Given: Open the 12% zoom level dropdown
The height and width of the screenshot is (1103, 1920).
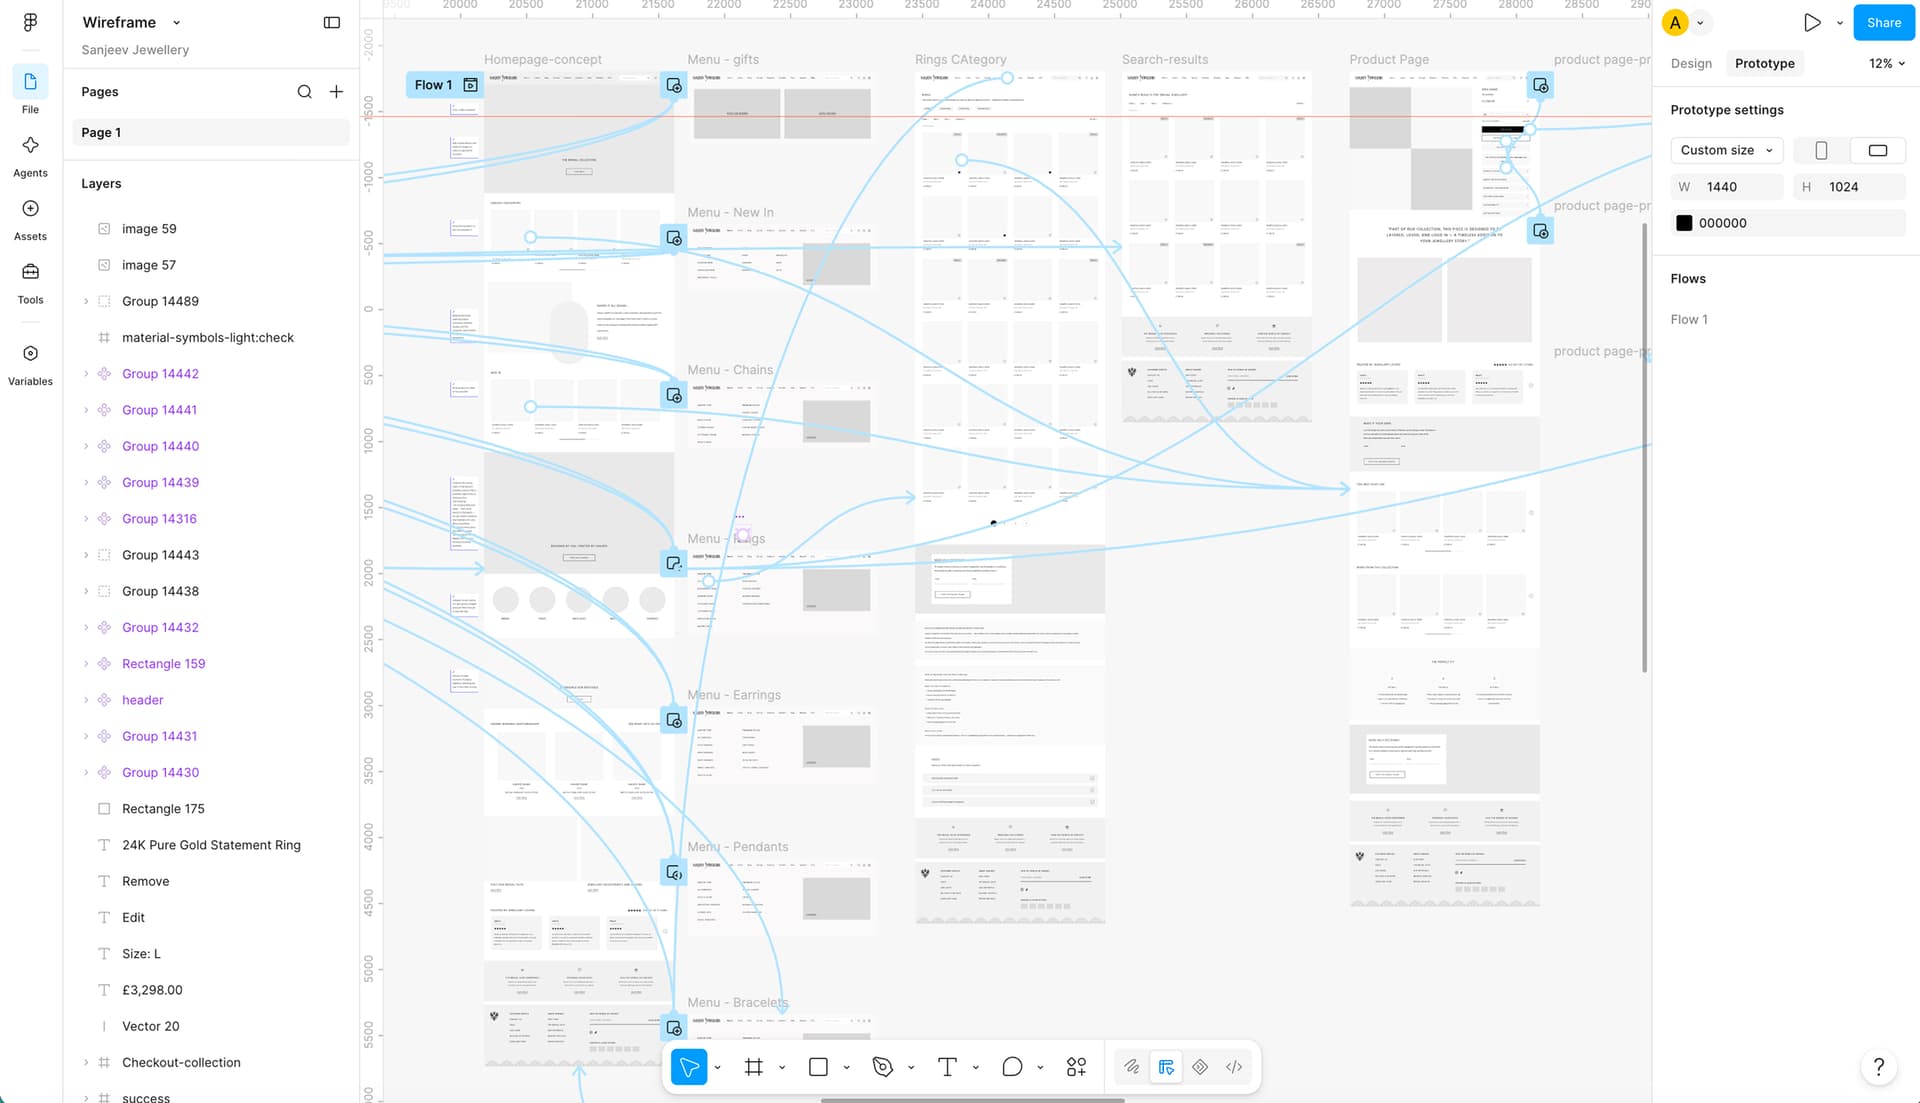Looking at the screenshot, I should coord(1887,63).
